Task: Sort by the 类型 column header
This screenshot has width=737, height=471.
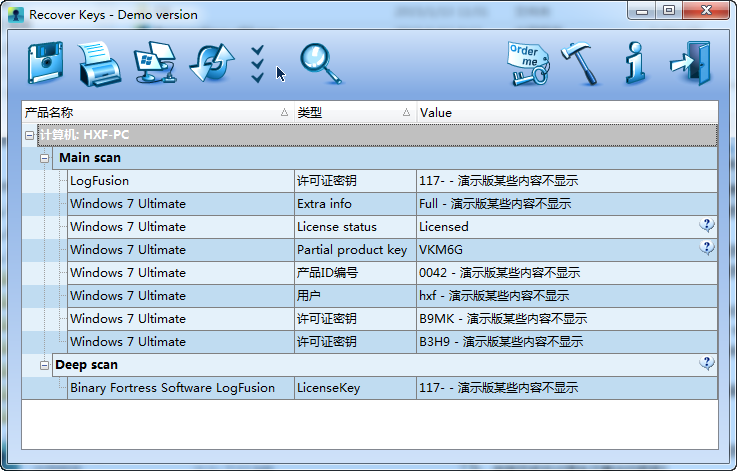Action: [355, 112]
